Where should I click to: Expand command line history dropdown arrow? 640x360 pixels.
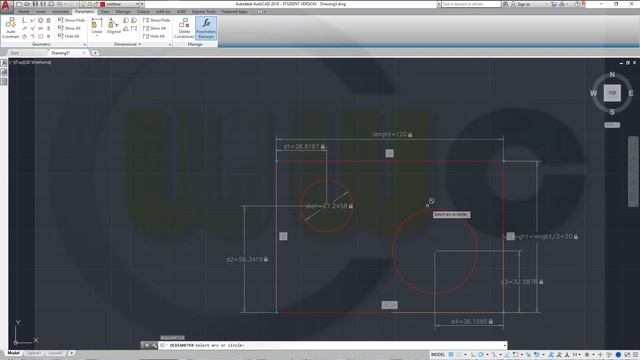coord(505,346)
